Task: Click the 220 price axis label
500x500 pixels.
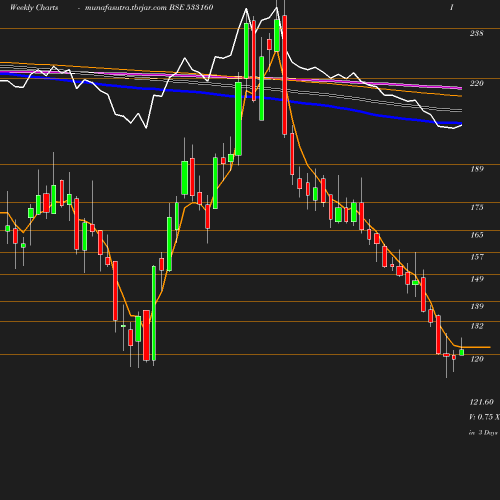Action: tap(476, 83)
